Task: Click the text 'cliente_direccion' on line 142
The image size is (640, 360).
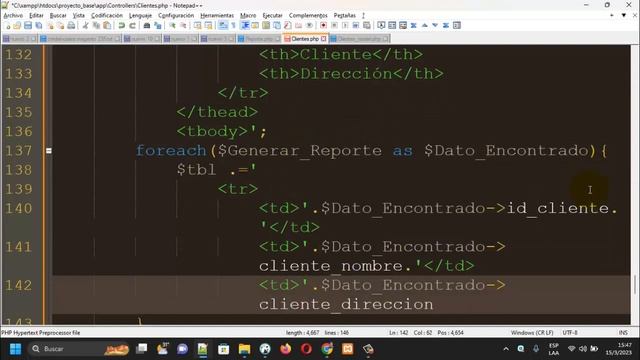Action: point(346,304)
